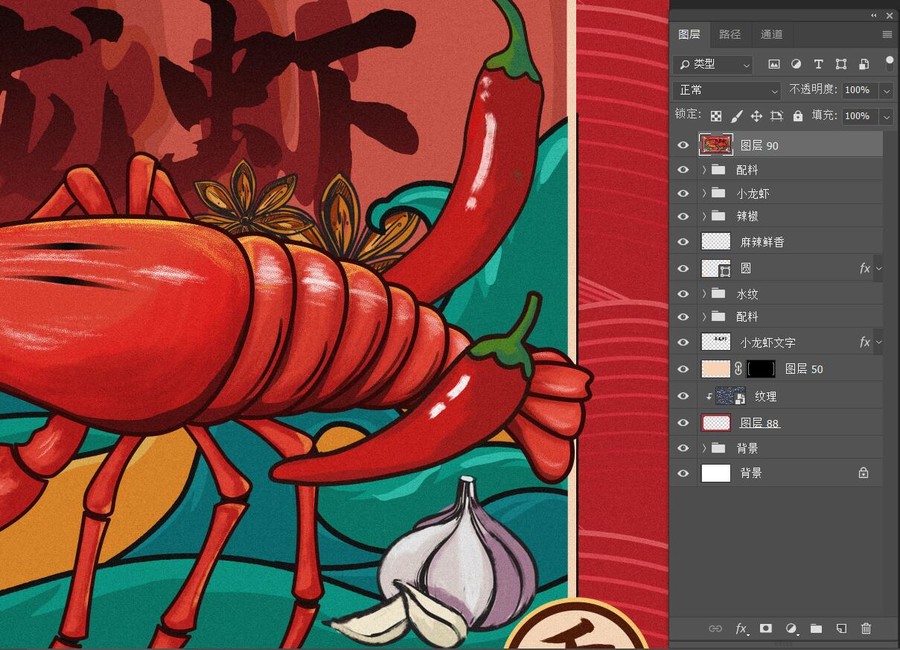Lock transparent pixels icon
Image resolution: width=900 pixels, height=650 pixels.
tap(716, 117)
